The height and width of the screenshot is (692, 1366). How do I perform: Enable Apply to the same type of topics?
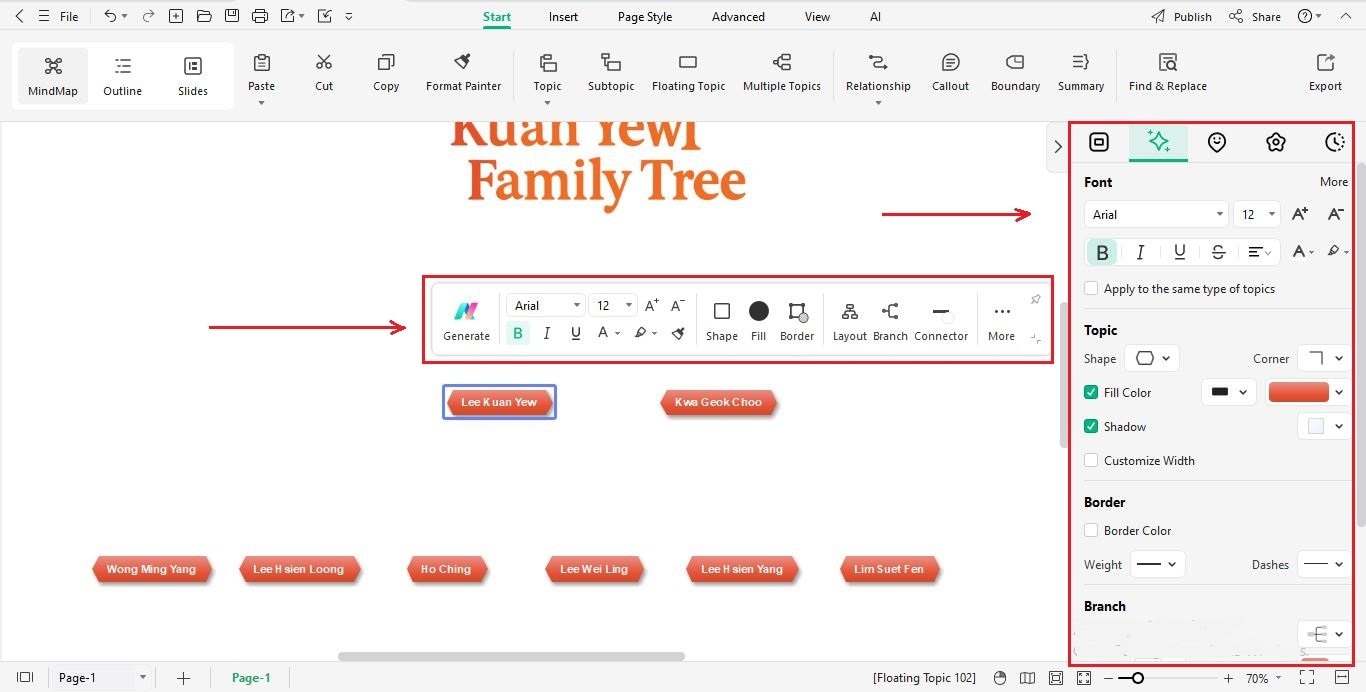point(1090,289)
